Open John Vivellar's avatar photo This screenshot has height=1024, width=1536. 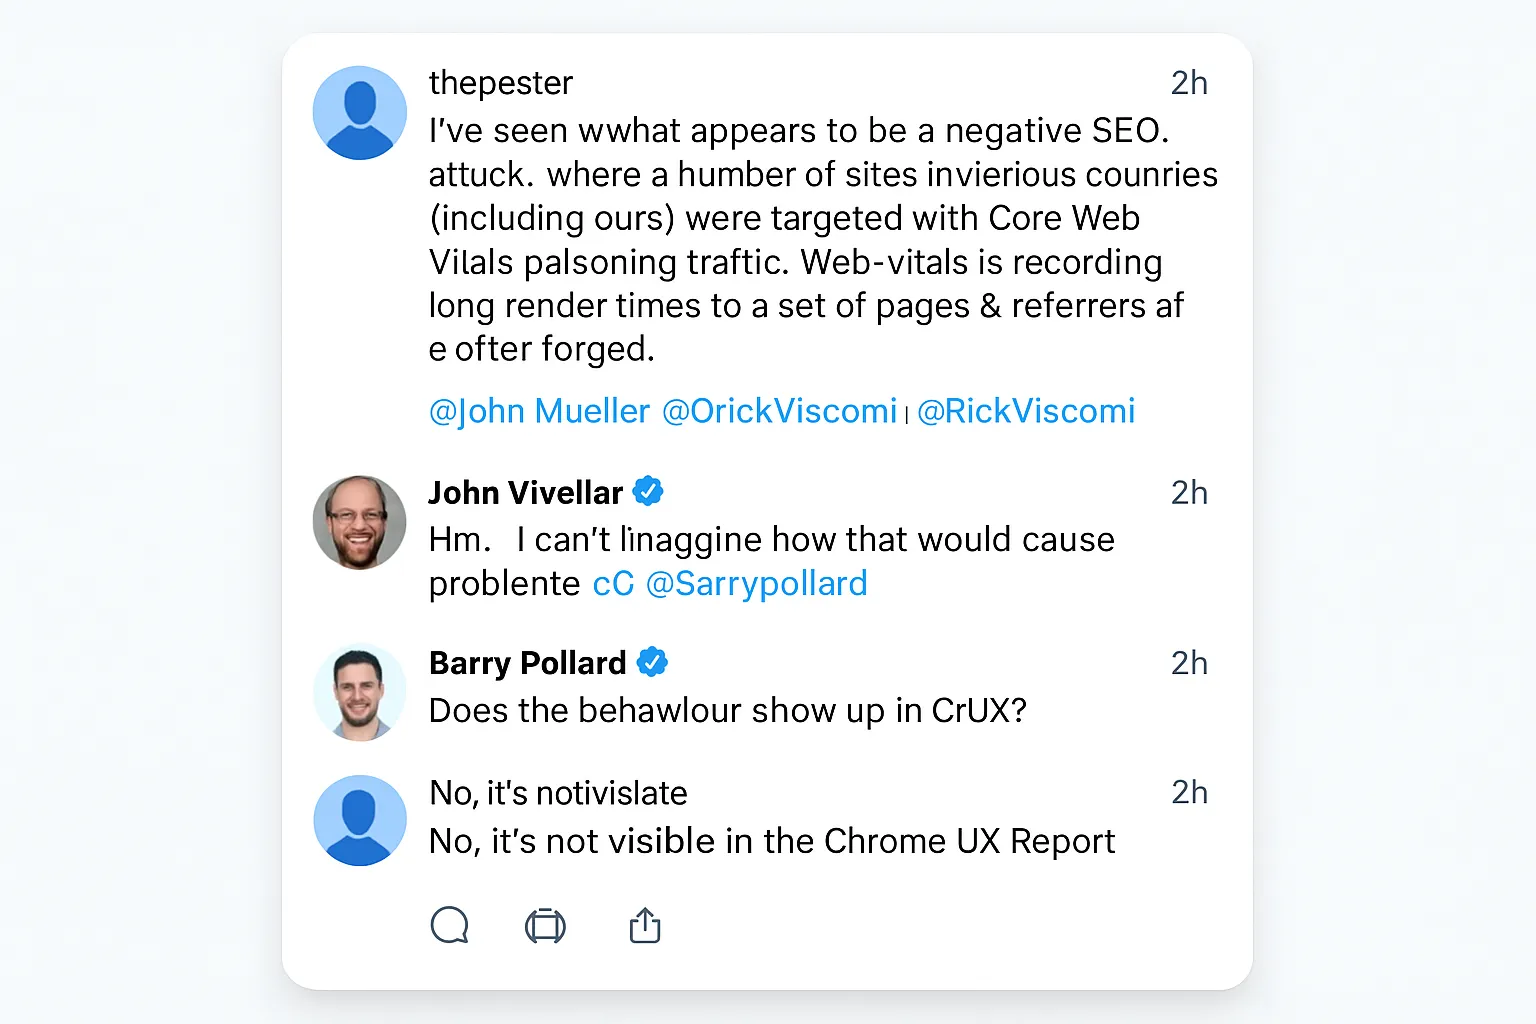pyautogui.click(x=360, y=522)
